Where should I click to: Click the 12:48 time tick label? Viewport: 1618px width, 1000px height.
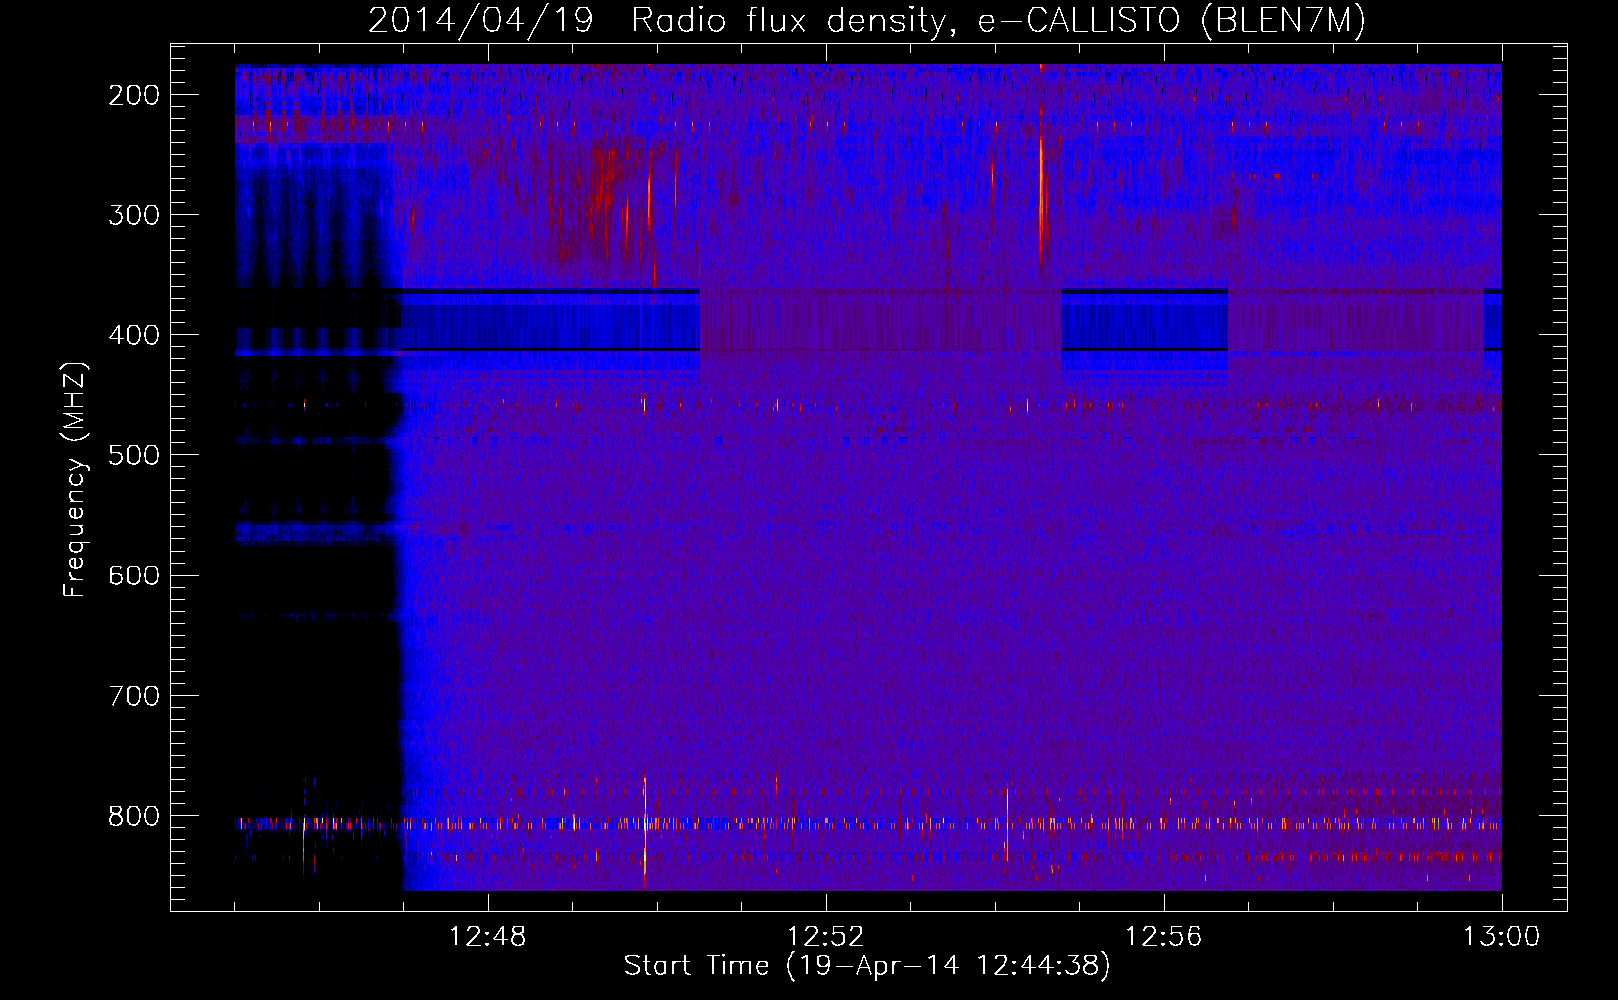pos(487,937)
